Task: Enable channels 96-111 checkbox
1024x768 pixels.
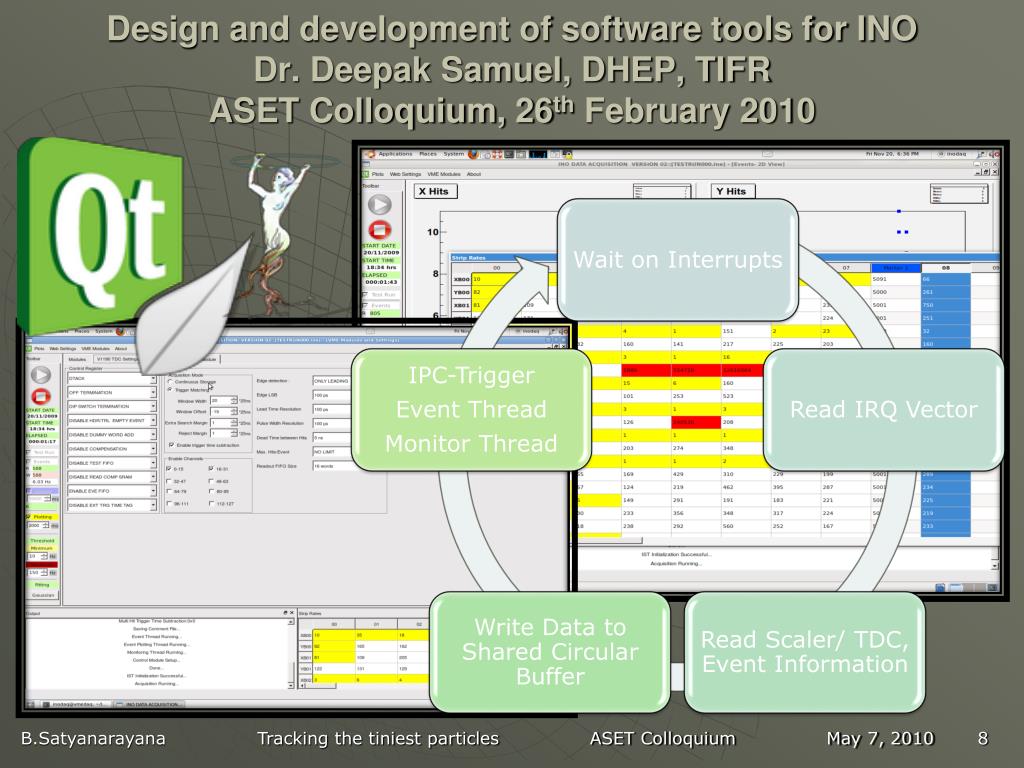Action: point(168,504)
